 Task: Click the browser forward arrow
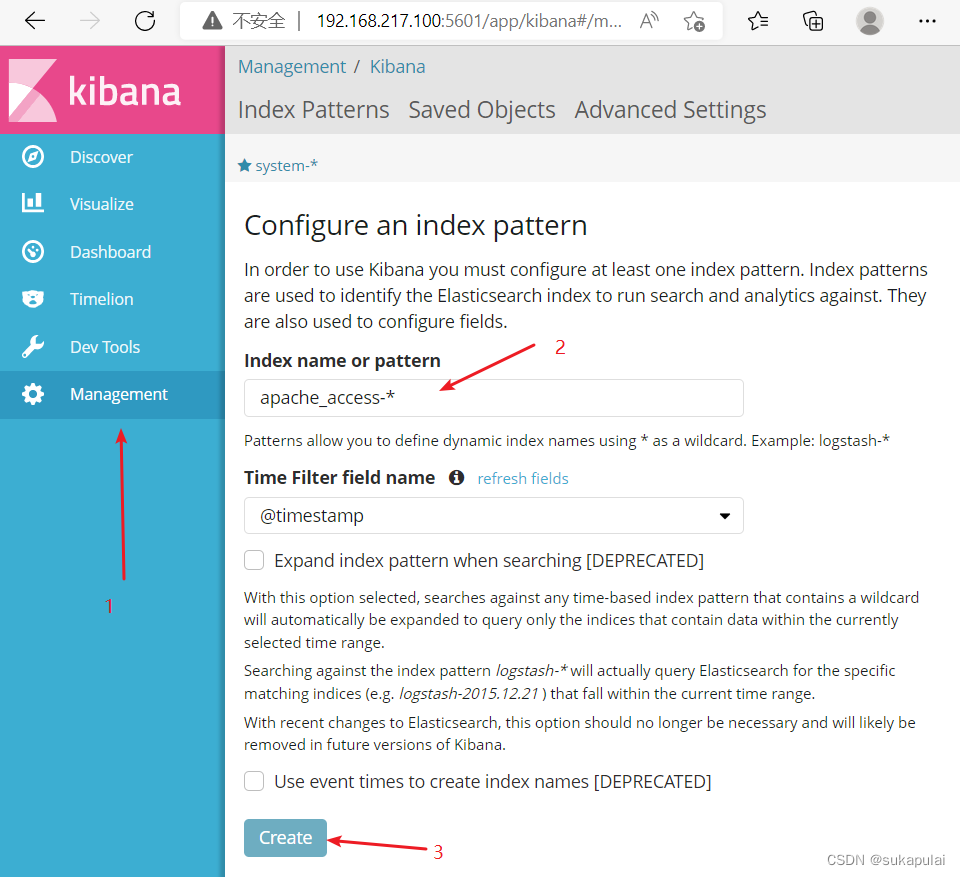90,21
